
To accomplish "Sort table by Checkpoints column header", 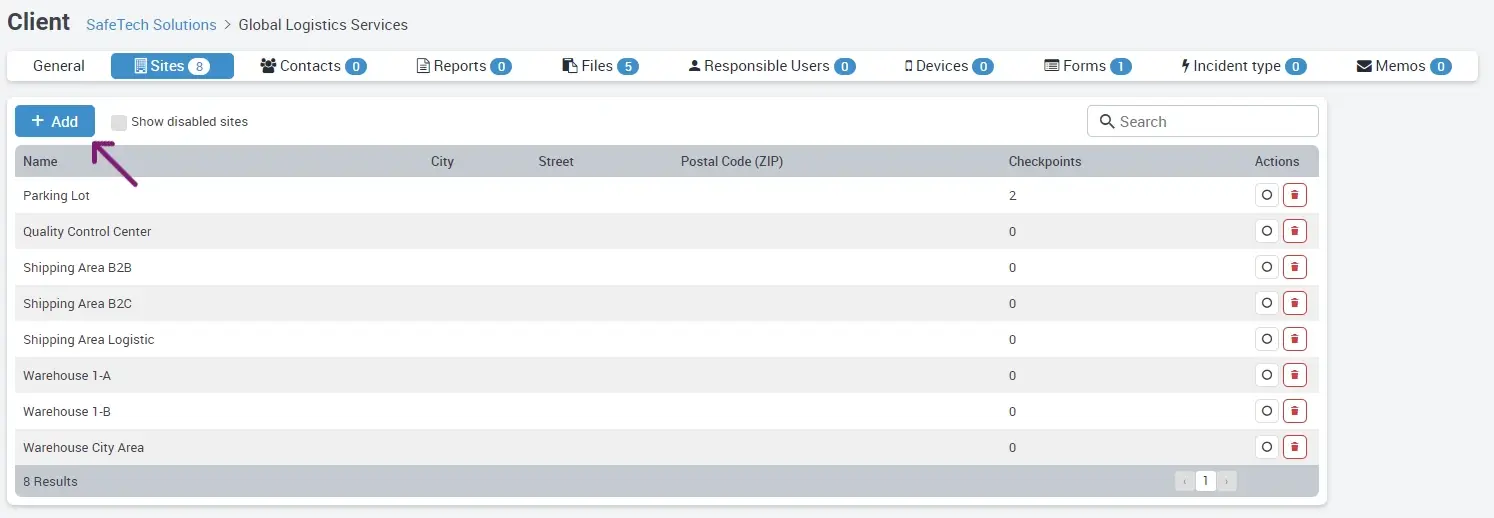I will pos(1044,161).
